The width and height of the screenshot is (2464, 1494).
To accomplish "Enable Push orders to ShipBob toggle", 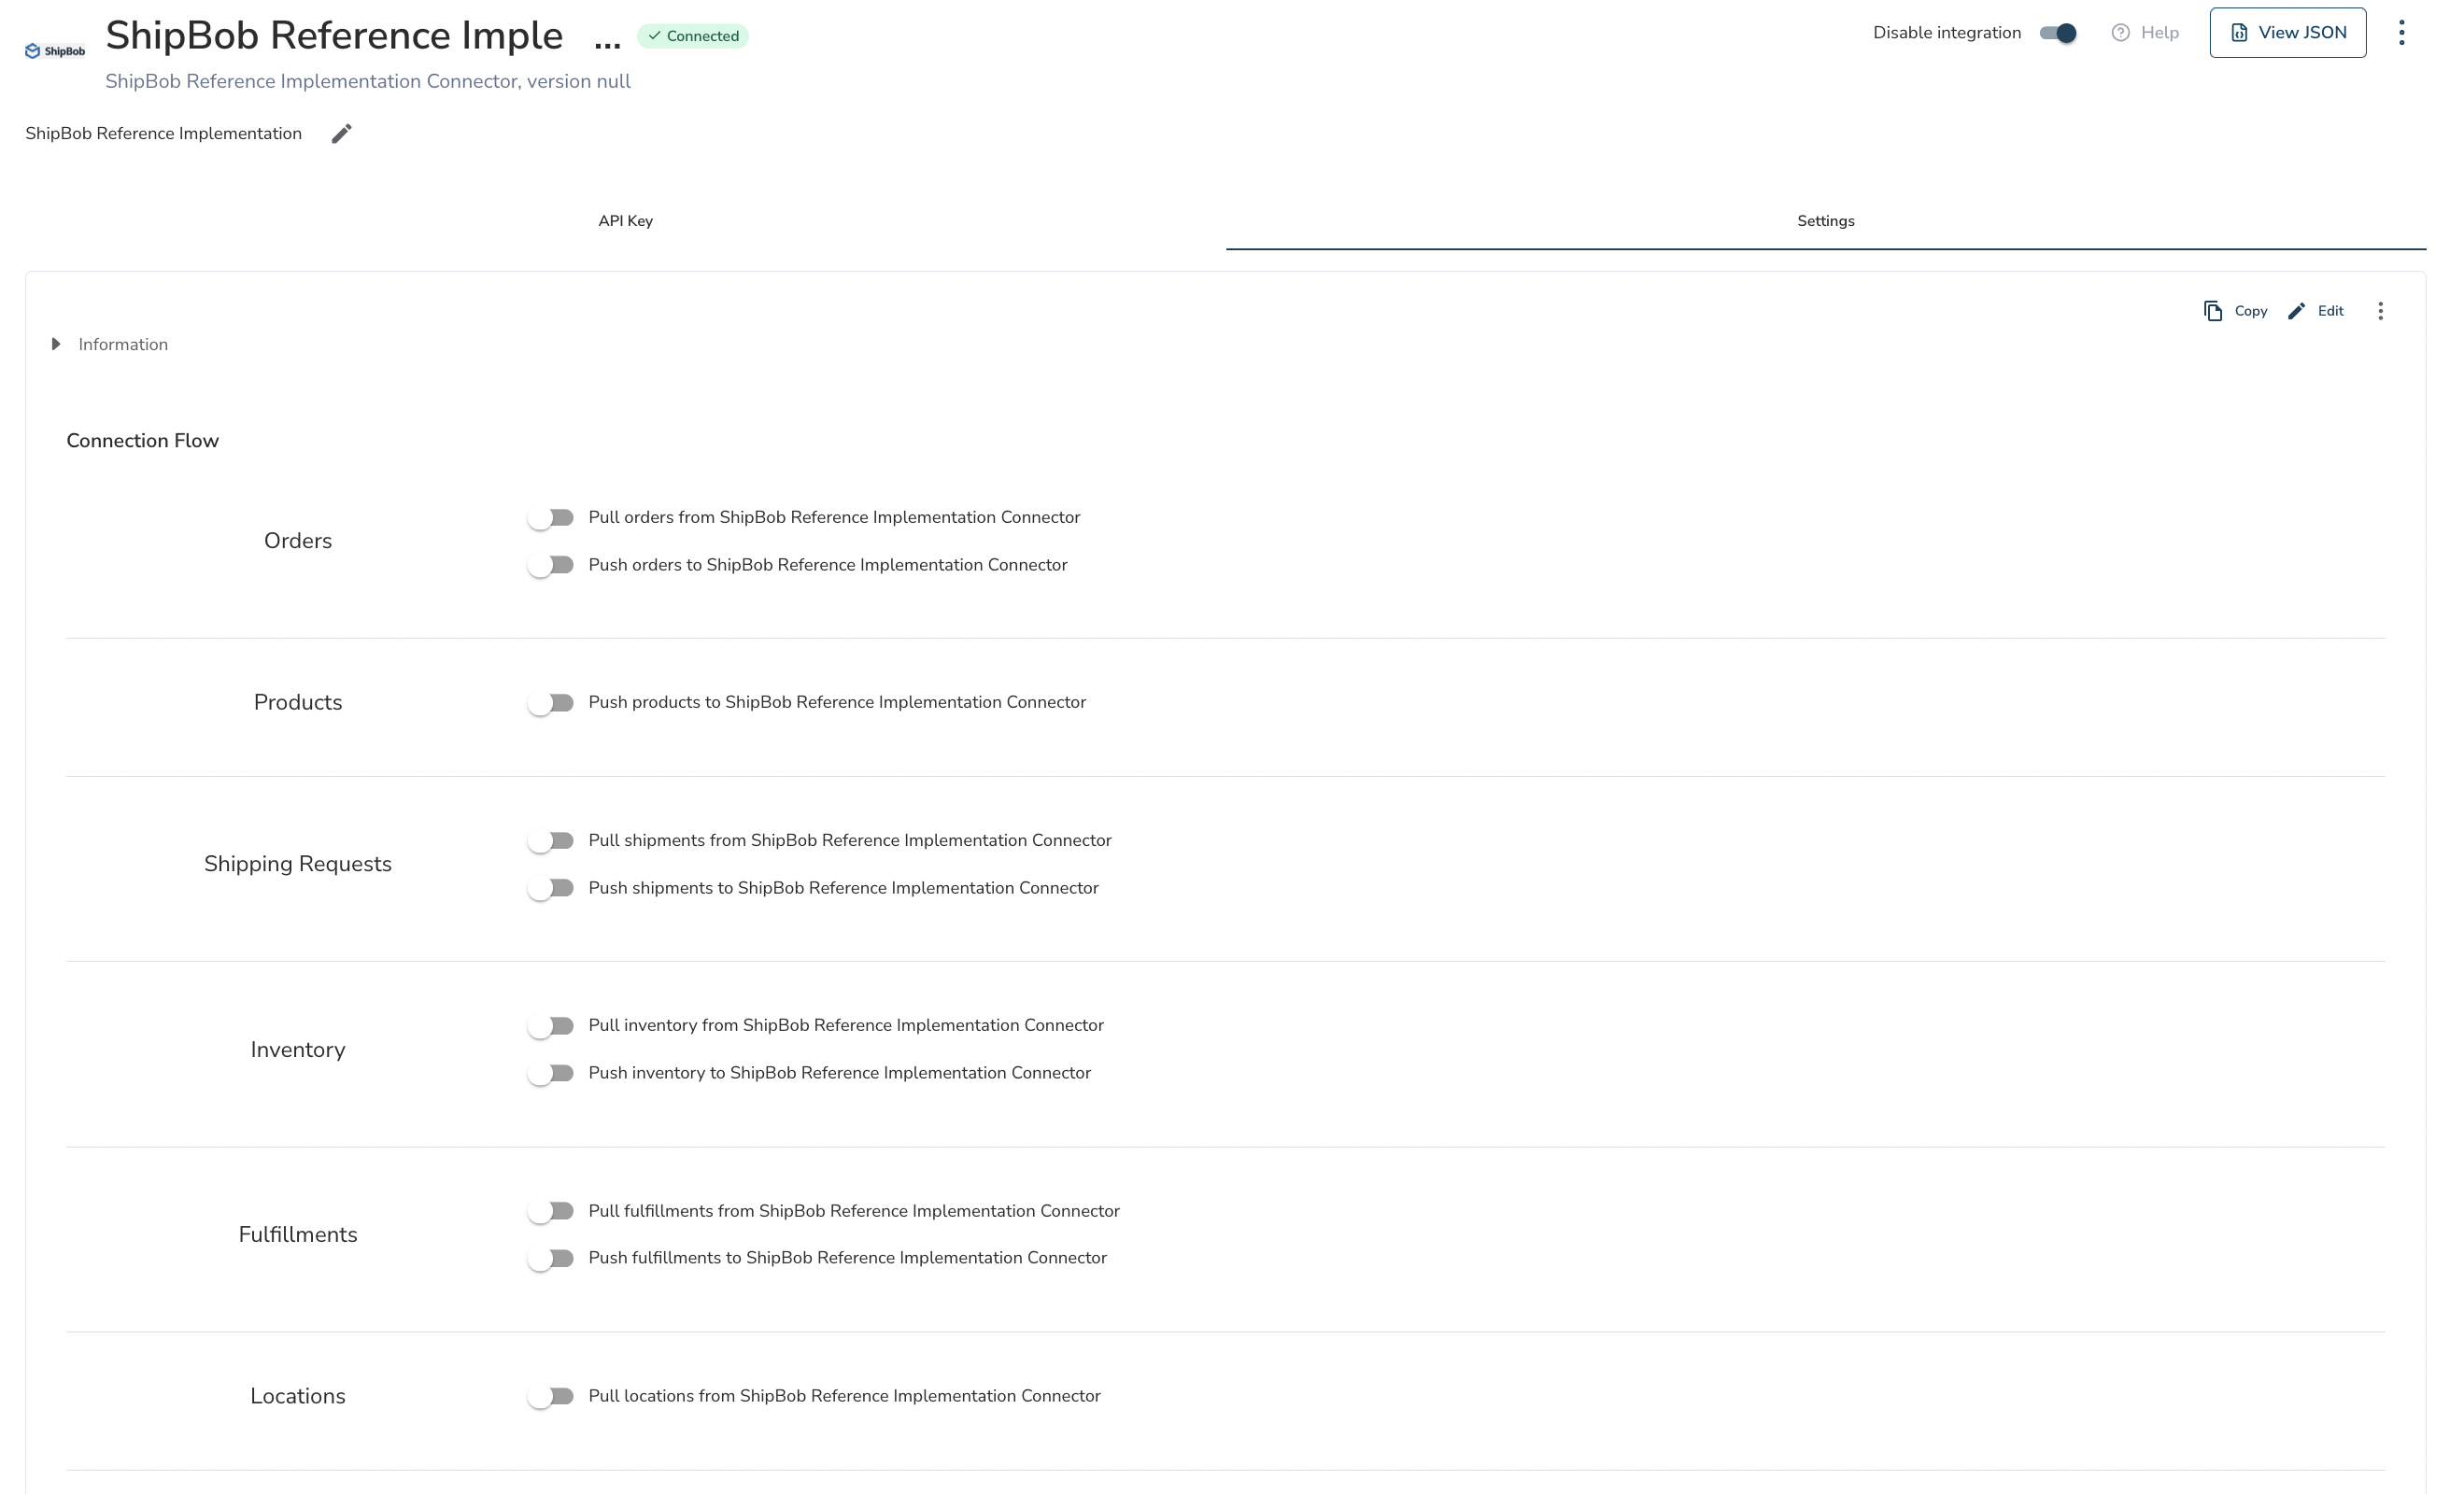I will (x=551, y=566).
